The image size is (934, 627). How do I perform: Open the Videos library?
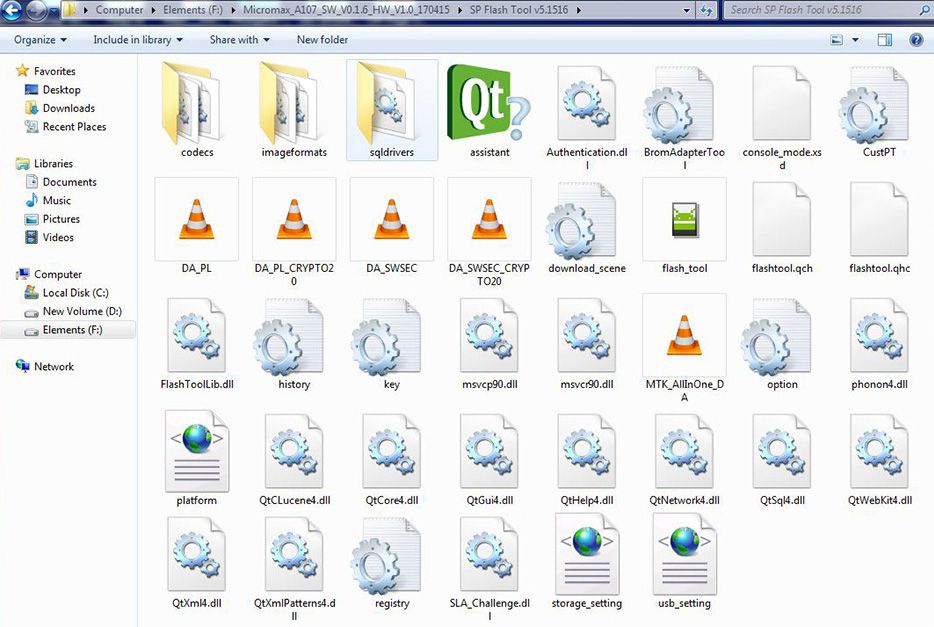click(49, 237)
